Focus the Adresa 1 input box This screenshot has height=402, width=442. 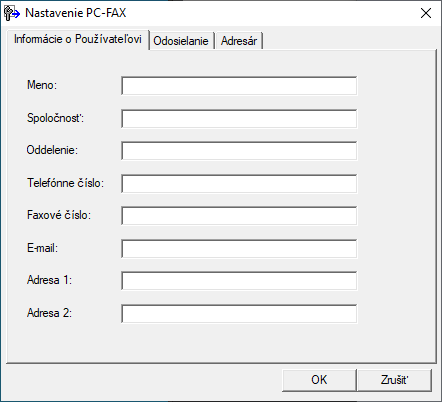(x=239, y=281)
